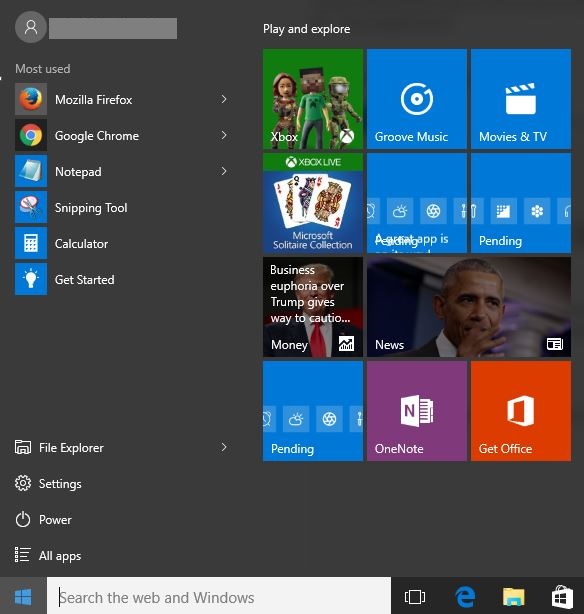The image size is (584, 614).
Task: Click the 'Play and explore' group heading
Action: [306, 29]
